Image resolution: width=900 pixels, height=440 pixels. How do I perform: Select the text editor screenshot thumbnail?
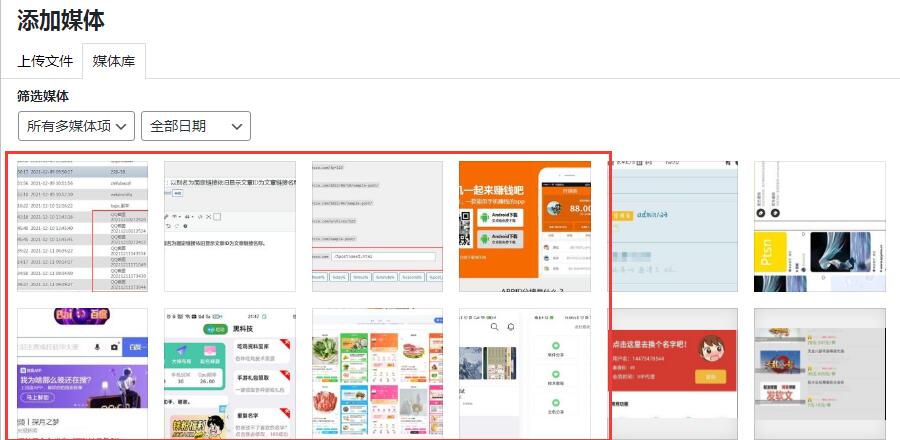[230, 227]
